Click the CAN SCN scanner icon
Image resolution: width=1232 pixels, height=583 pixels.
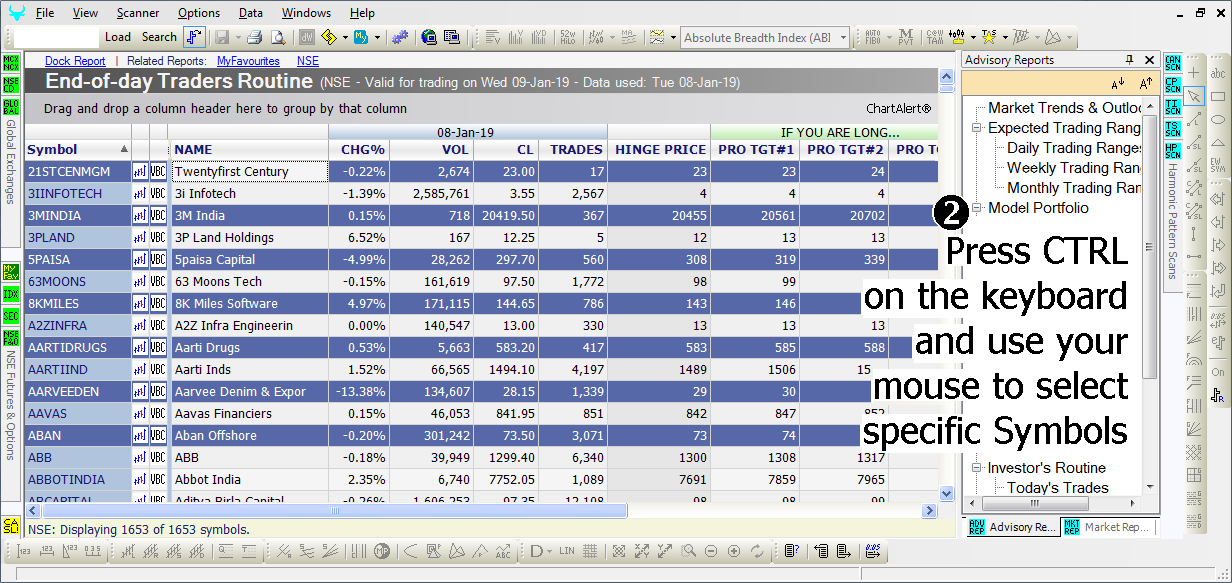(x=1173, y=63)
